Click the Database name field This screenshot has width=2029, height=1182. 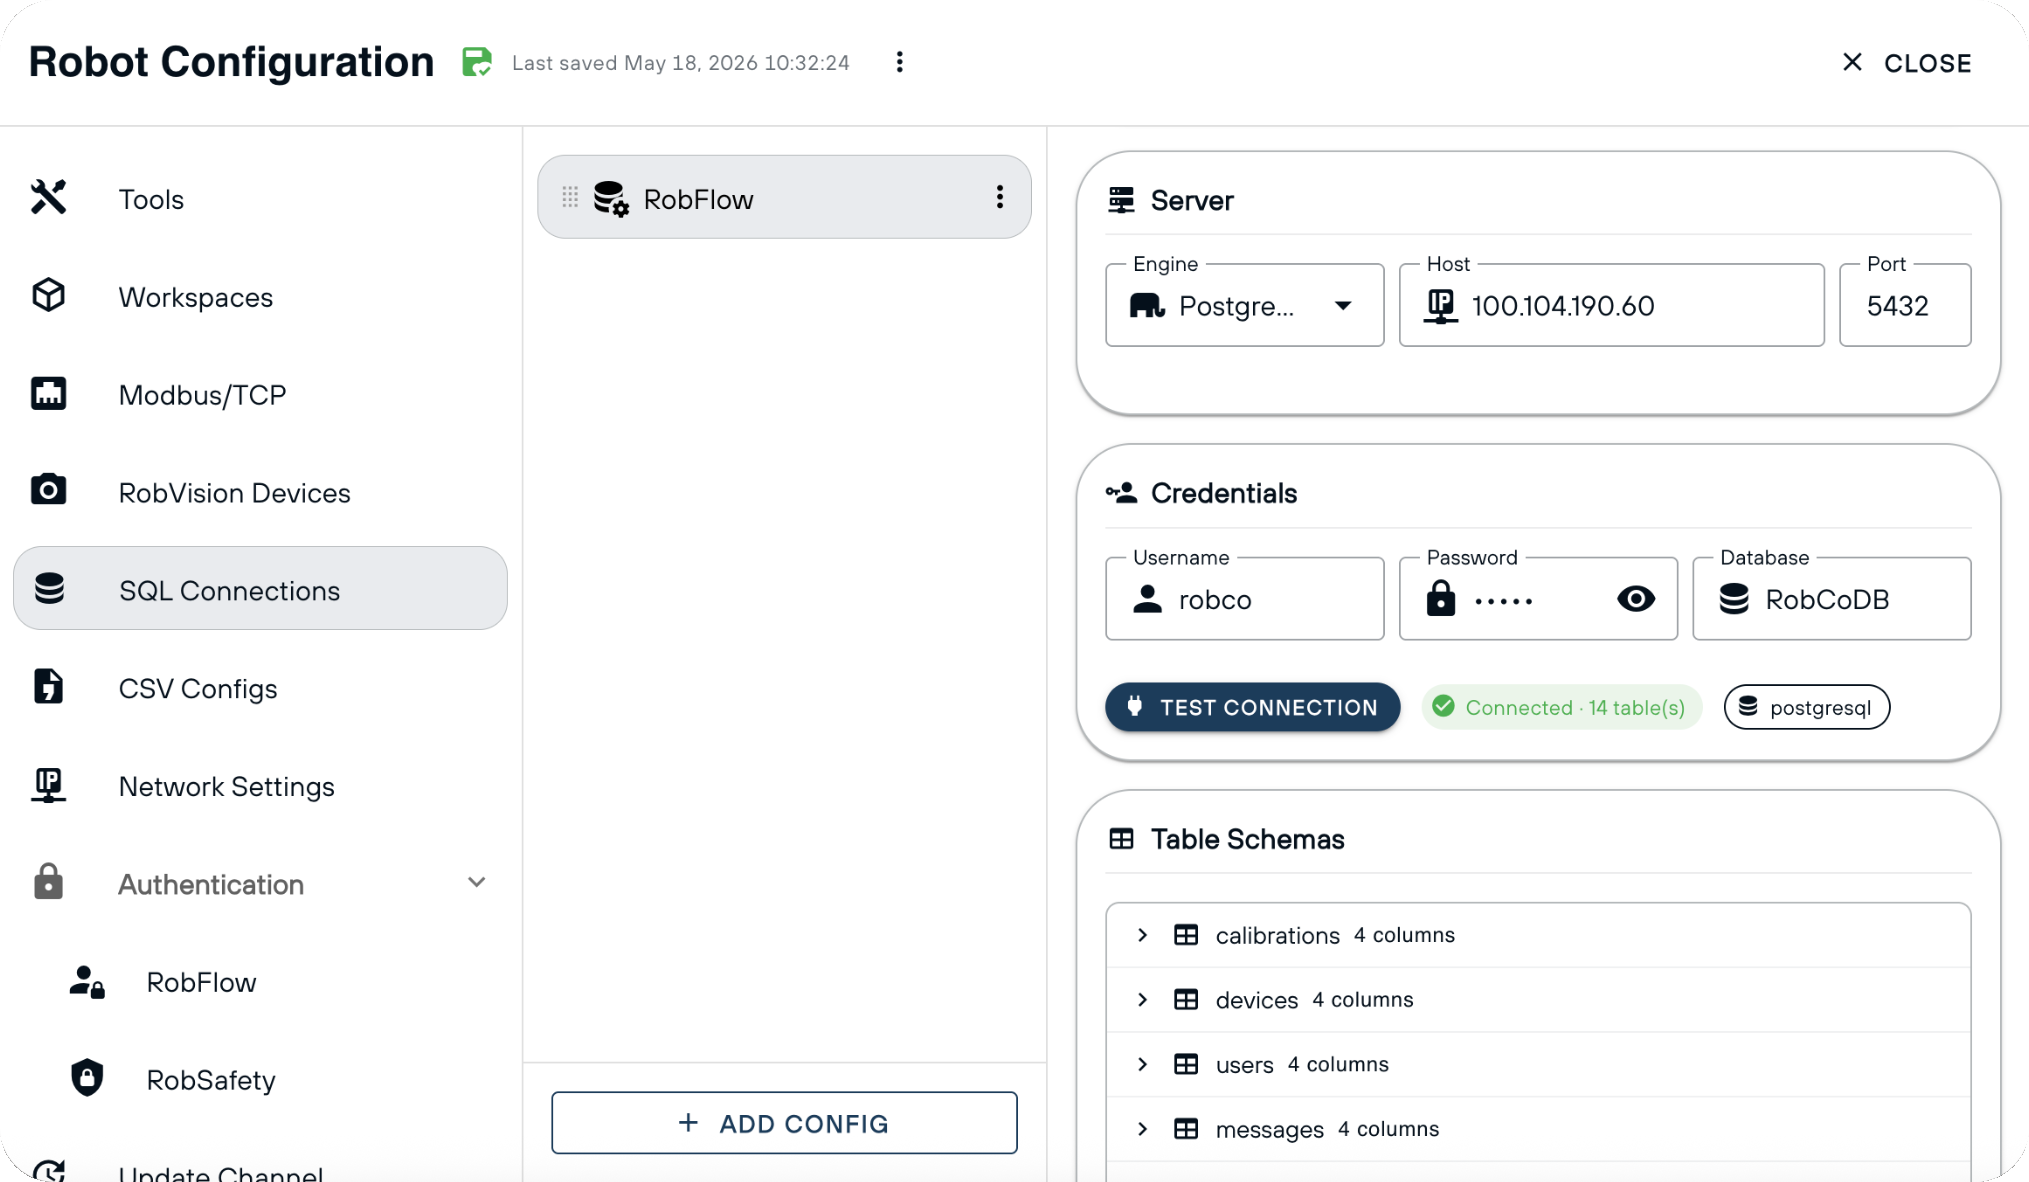1831,598
